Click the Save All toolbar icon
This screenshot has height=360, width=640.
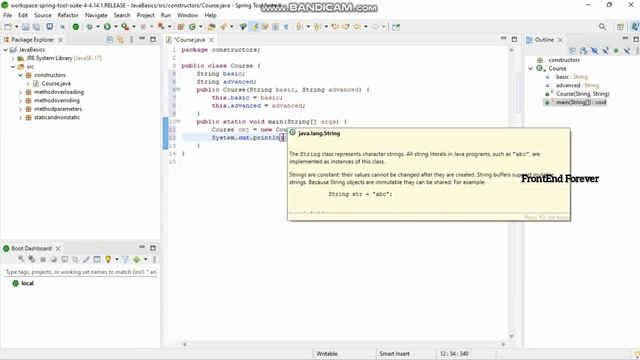[x=36, y=27]
